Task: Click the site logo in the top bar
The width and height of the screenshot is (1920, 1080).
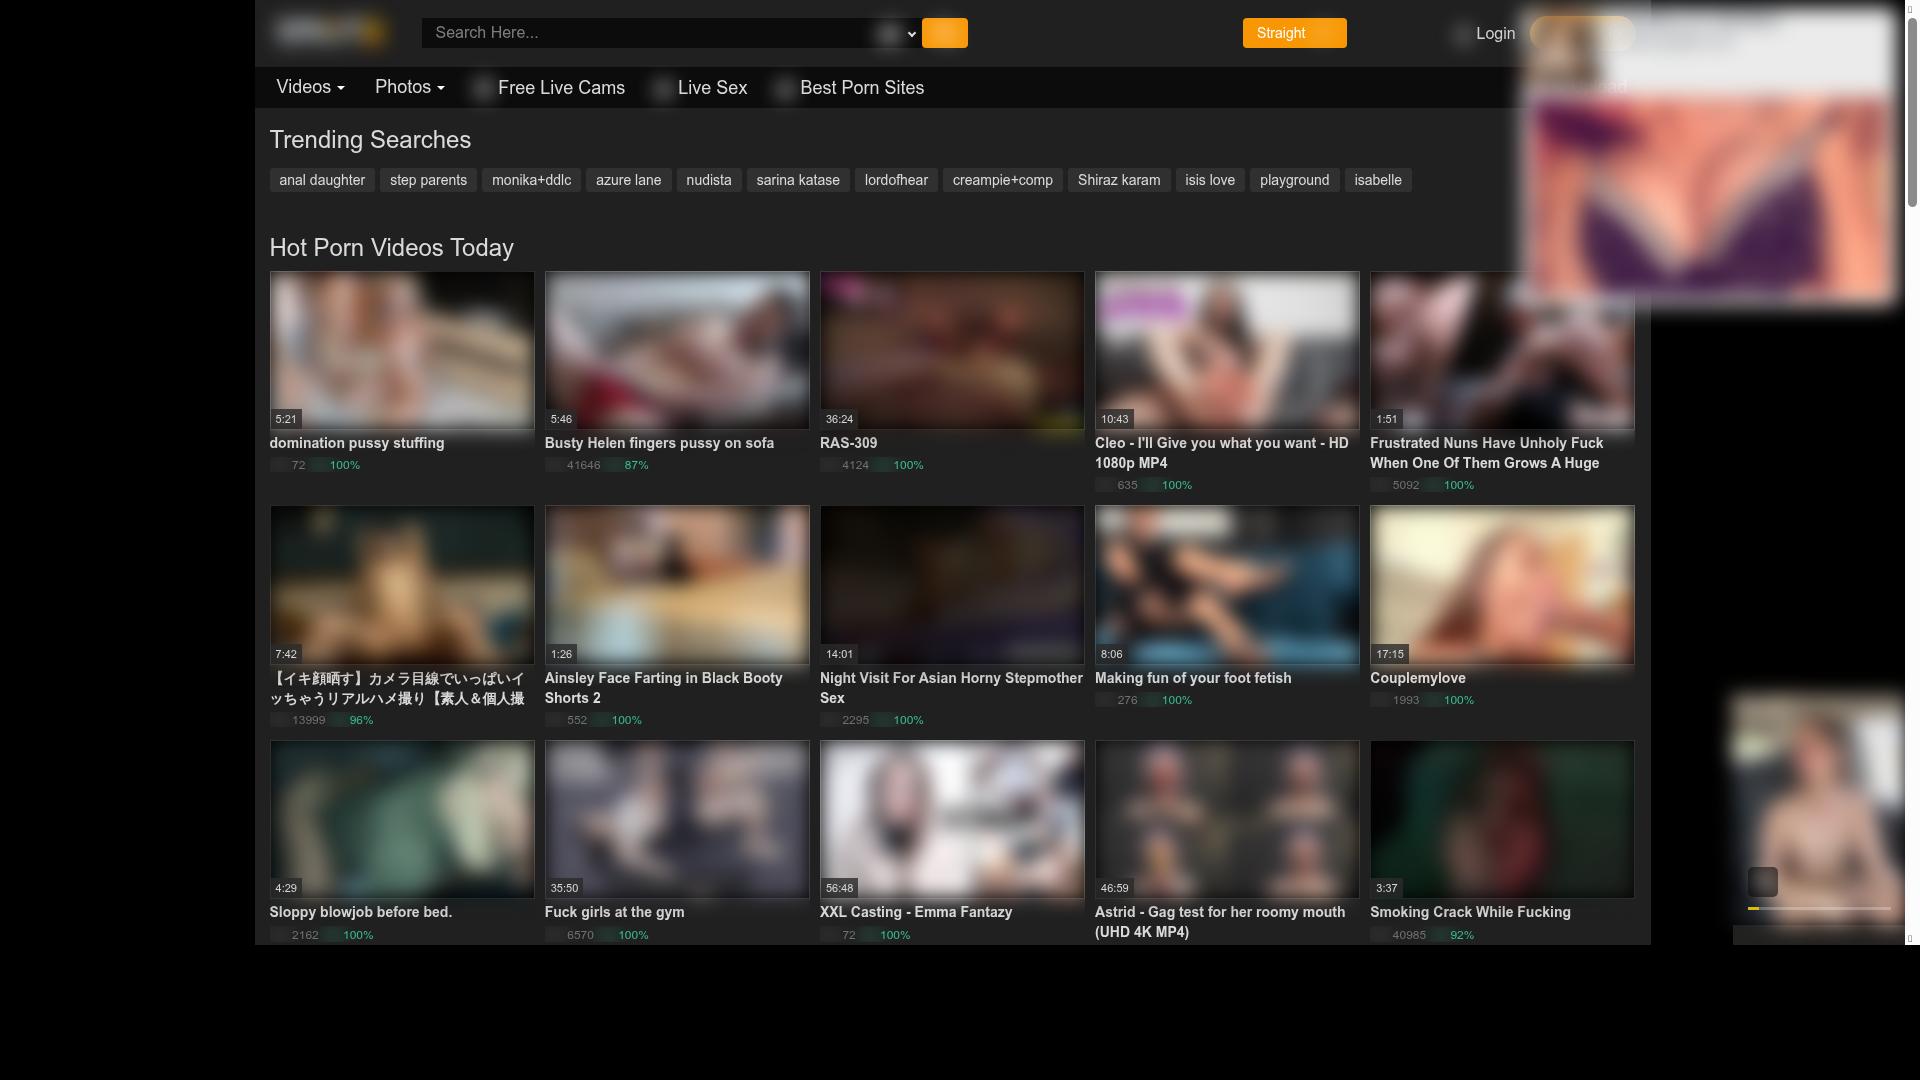Action: pos(332,31)
